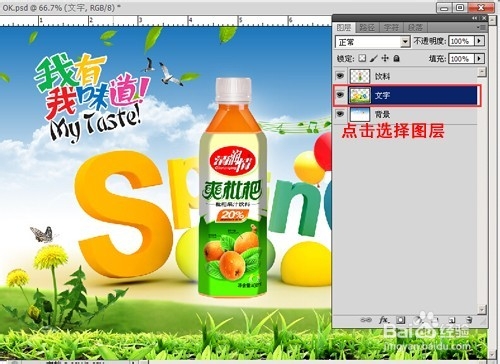Viewport: 500px width, 364px height.
Task: Click the 饮料 layer name
Action: pyautogui.click(x=382, y=76)
